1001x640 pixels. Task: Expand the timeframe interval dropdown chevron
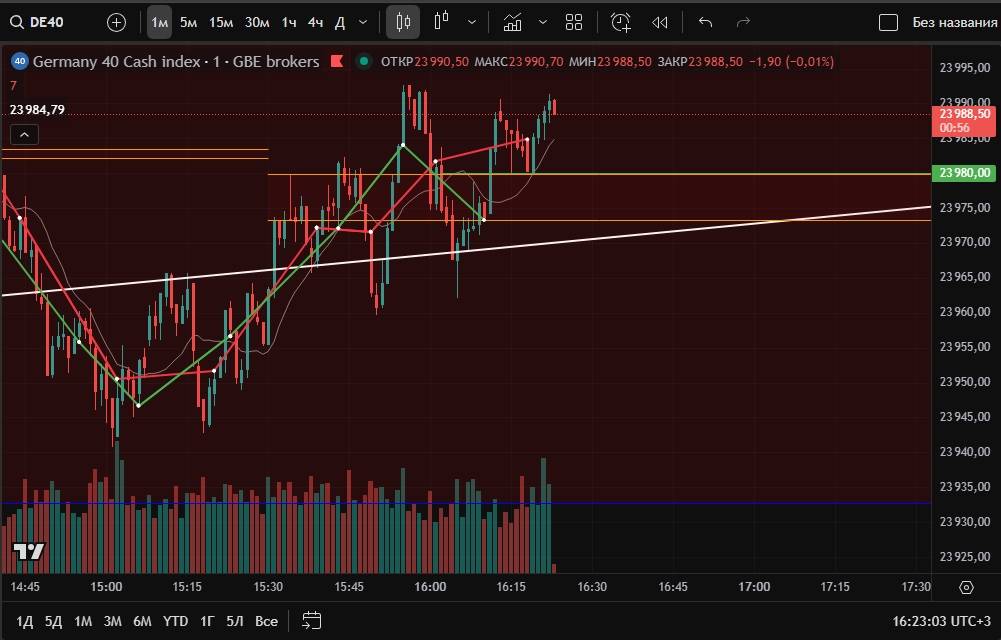click(x=362, y=22)
